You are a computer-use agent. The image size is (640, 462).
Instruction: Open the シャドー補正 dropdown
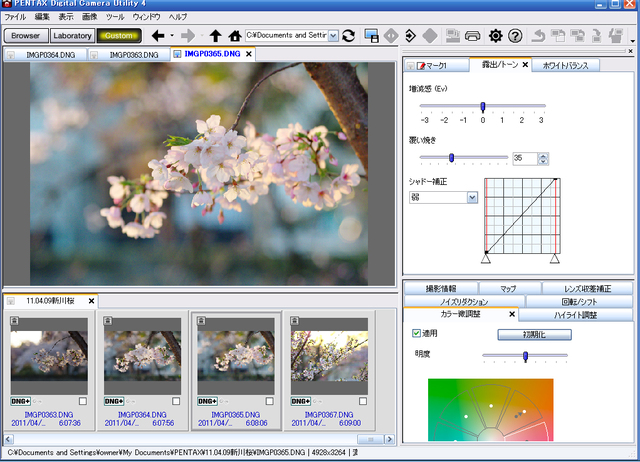(472, 198)
